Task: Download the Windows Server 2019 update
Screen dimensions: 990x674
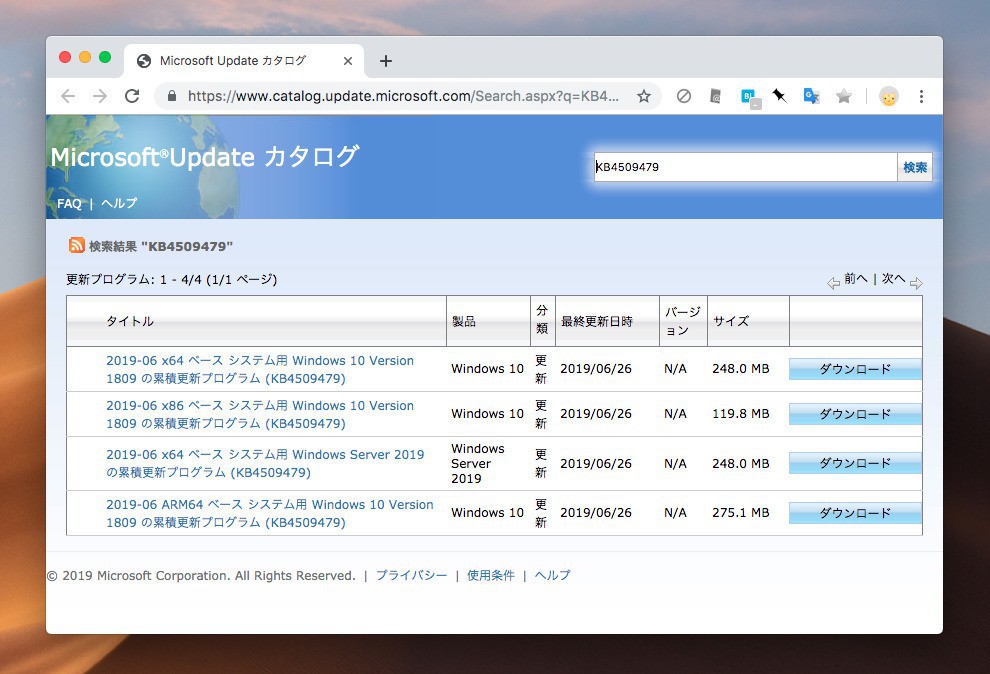Action: (855, 463)
